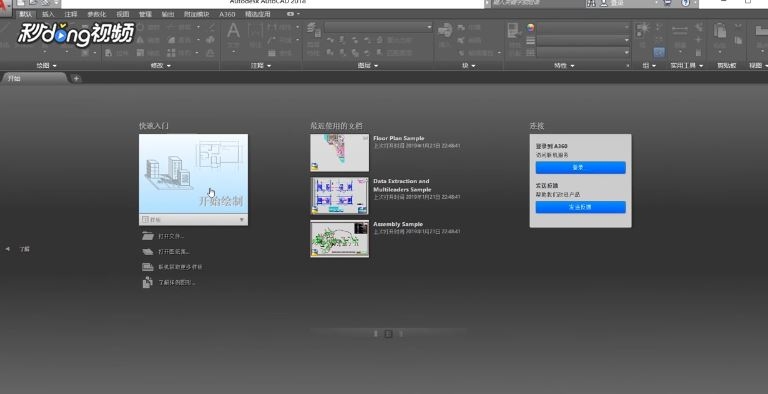Open the Data Extraction and Multileaders thumbnail

pyautogui.click(x=339, y=196)
